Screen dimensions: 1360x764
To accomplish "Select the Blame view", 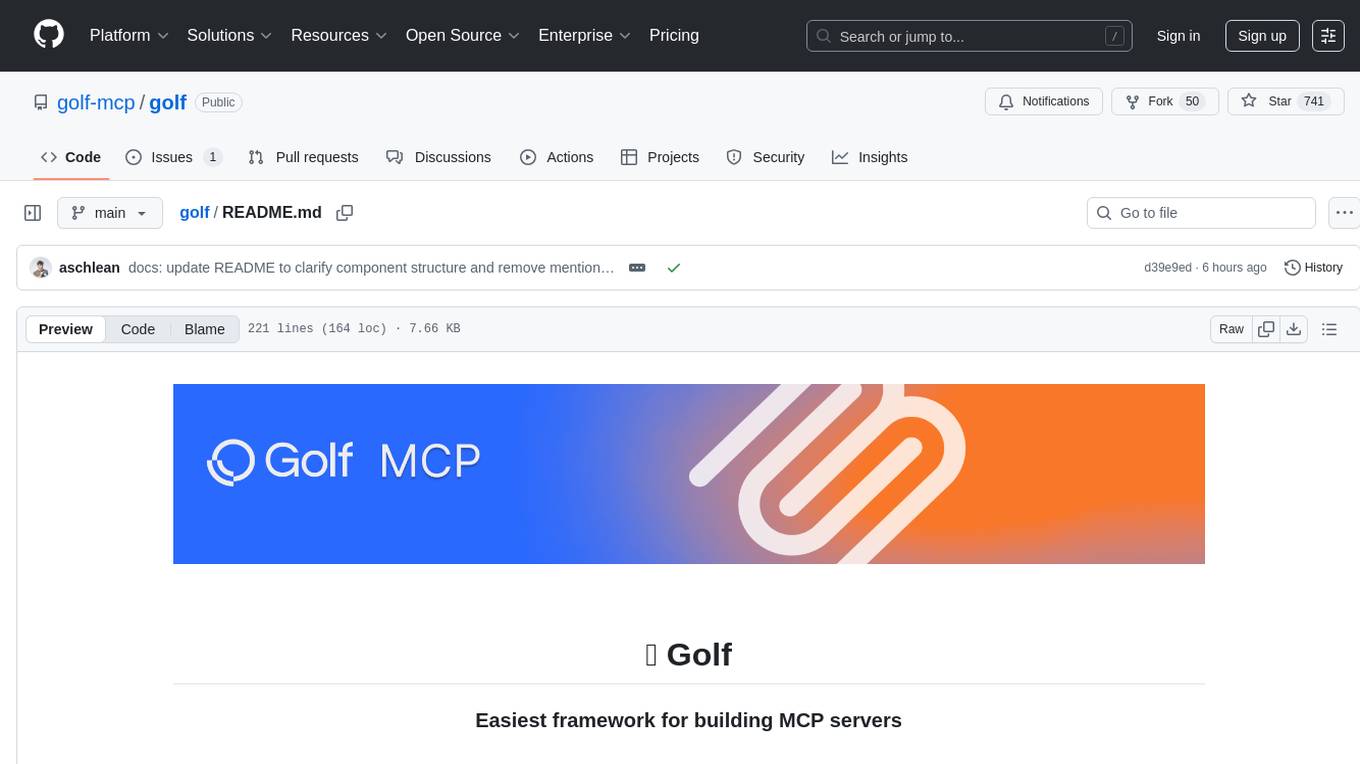I will (204, 329).
